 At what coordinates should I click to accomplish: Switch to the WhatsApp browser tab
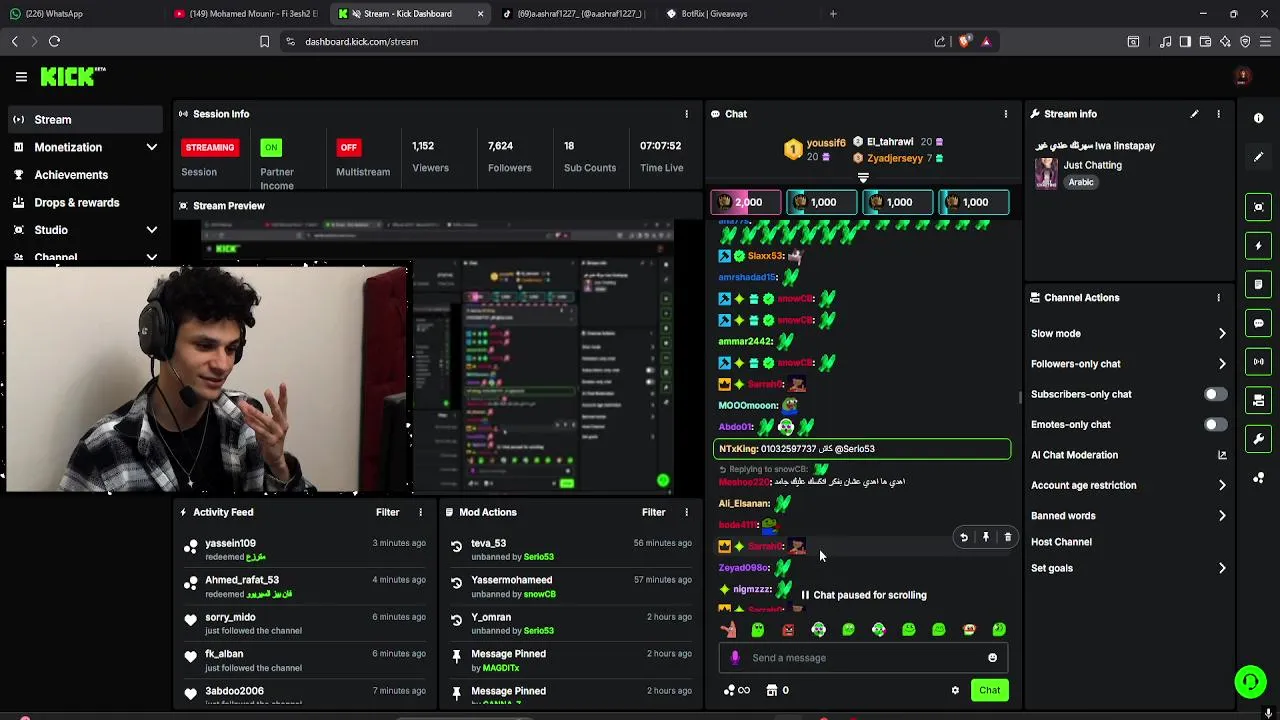(x=82, y=14)
